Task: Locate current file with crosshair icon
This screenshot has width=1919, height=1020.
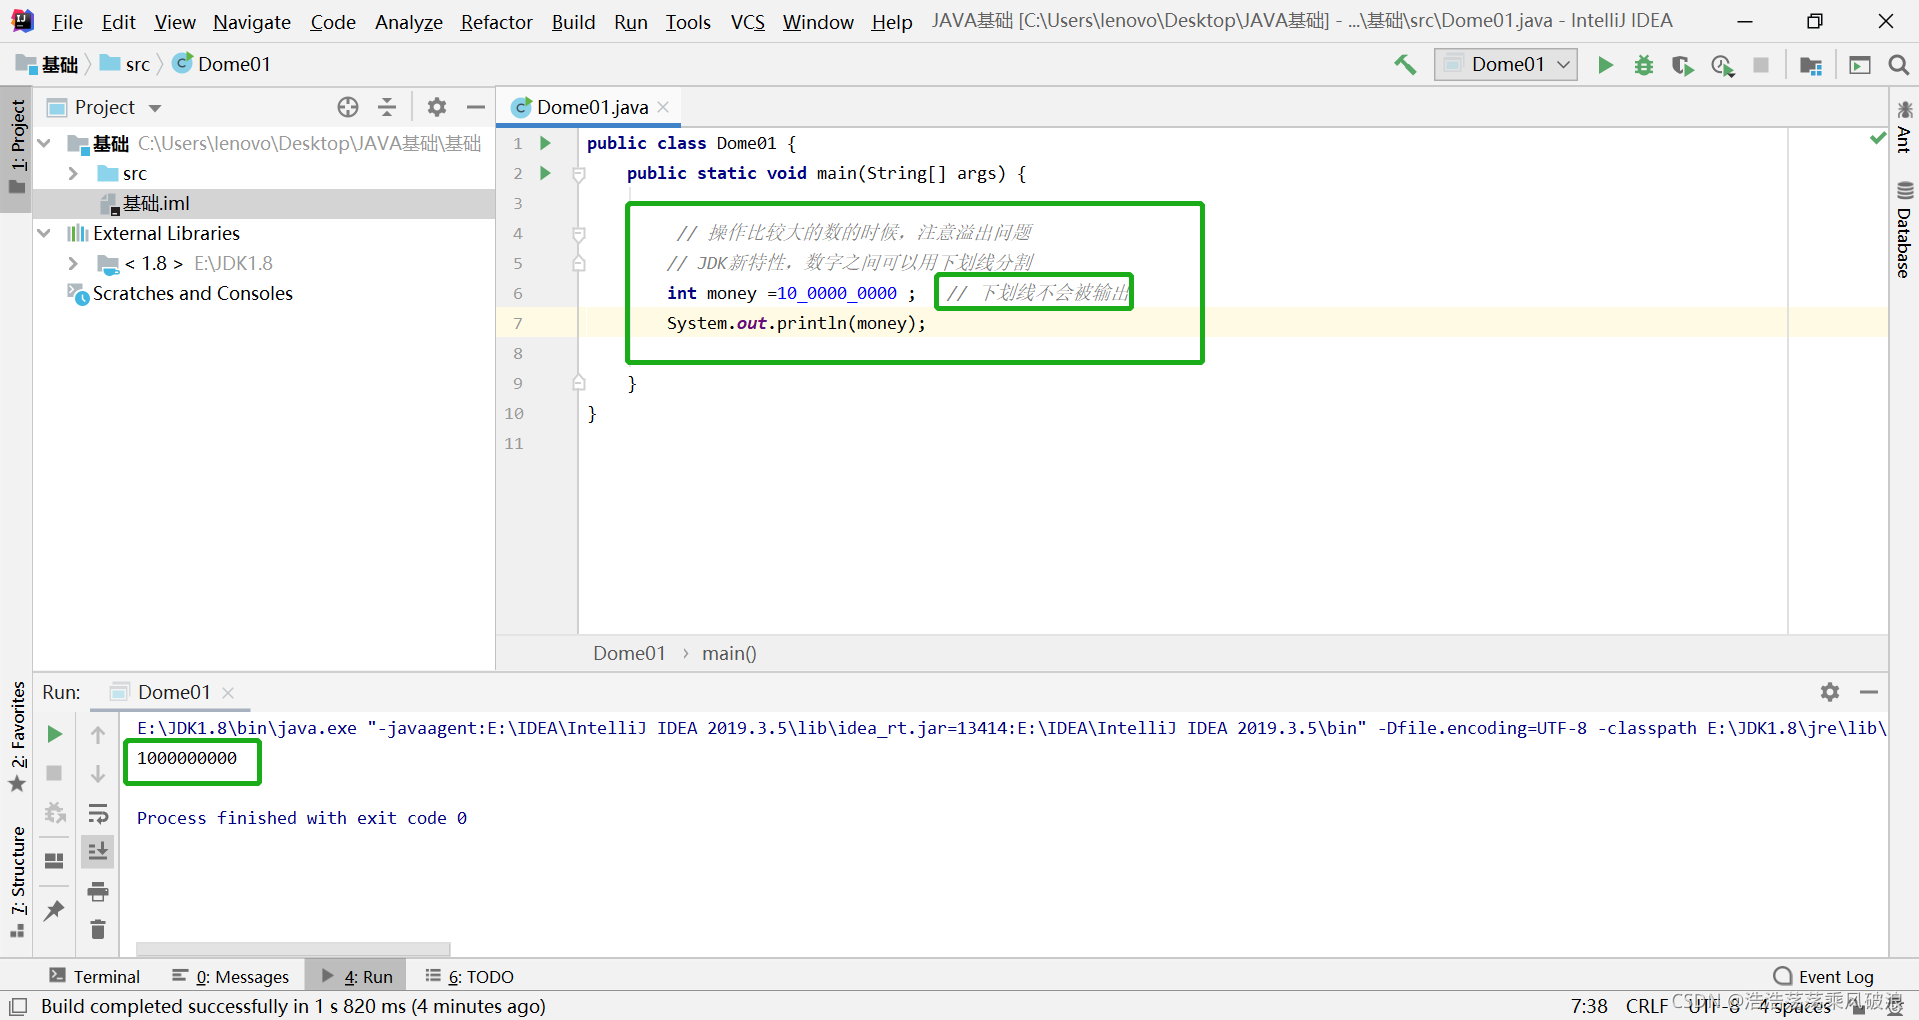Action: coord(348,107)
